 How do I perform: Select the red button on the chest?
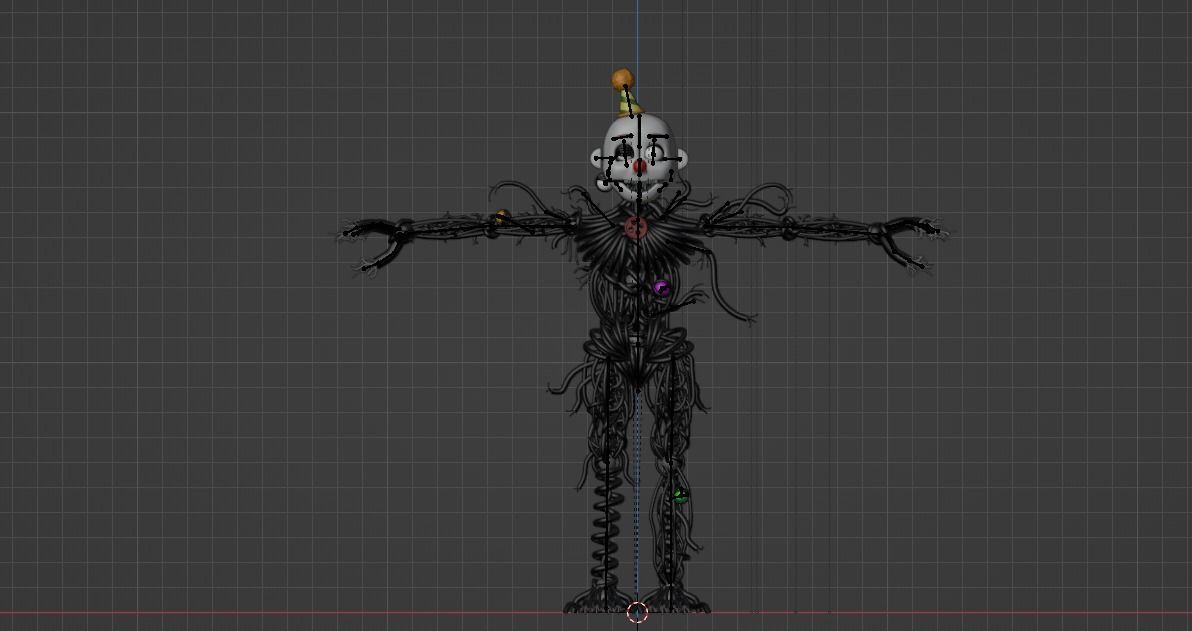coord(636,227)
